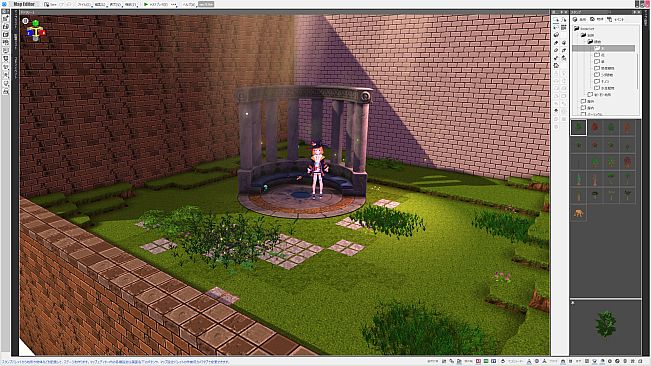Image resolution: width=651 pixels, height=366 pixels.
Task: Select the highlighted Tree (木) folder
Action: (x=603, y=48)
